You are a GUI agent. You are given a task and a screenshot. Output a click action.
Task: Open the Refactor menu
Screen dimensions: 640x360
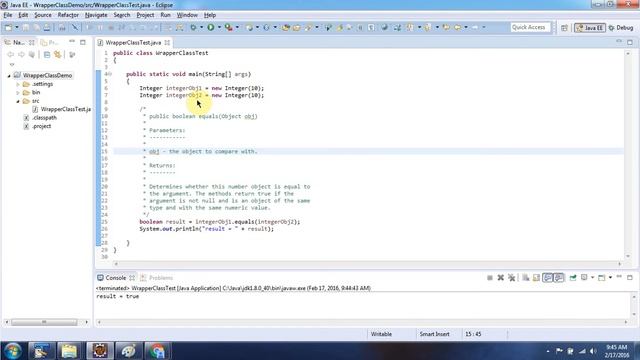click(x=68, y=15)
